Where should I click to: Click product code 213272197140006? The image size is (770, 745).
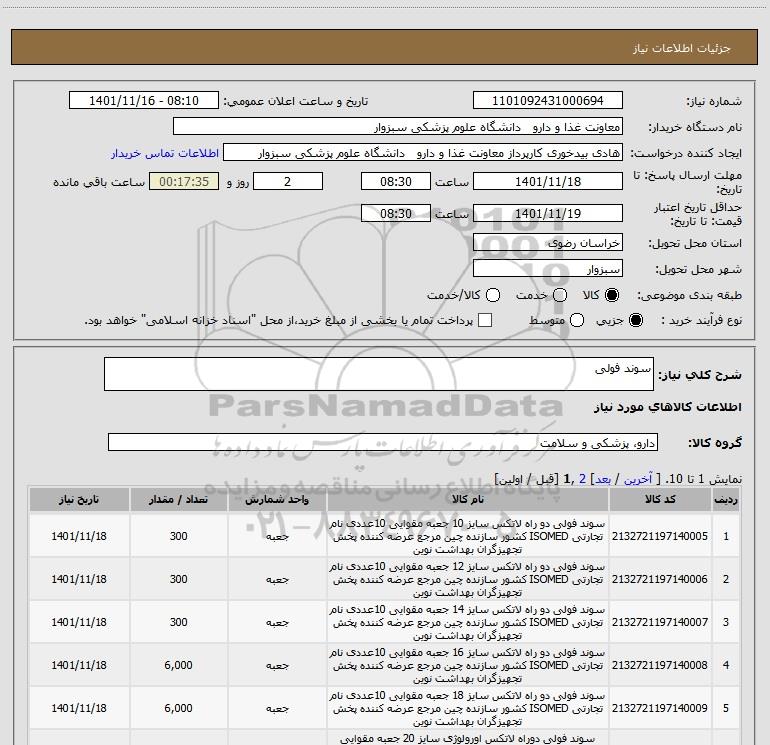[660, 579]
